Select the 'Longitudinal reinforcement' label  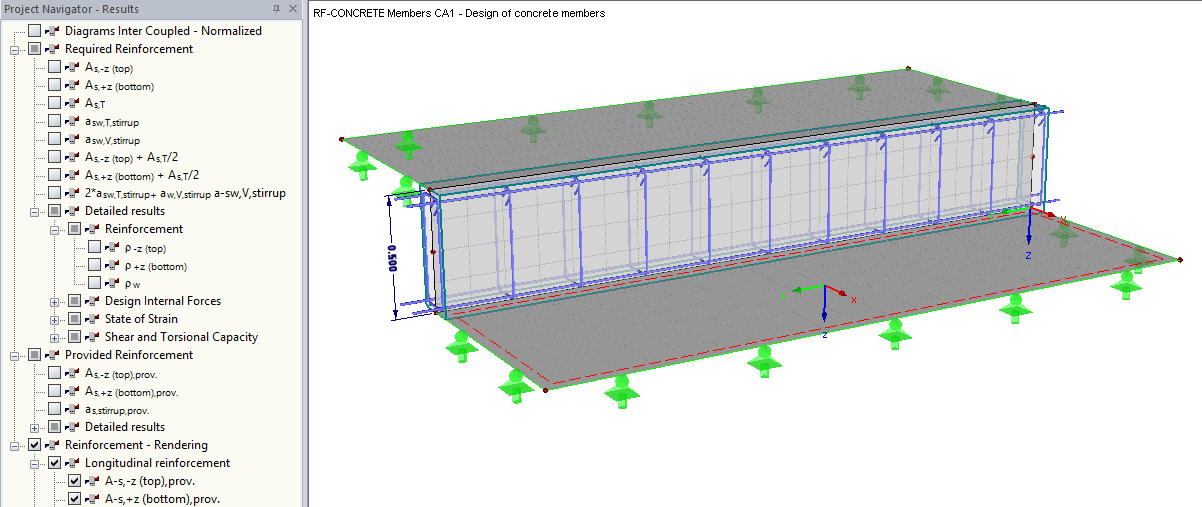coord(158,463)
